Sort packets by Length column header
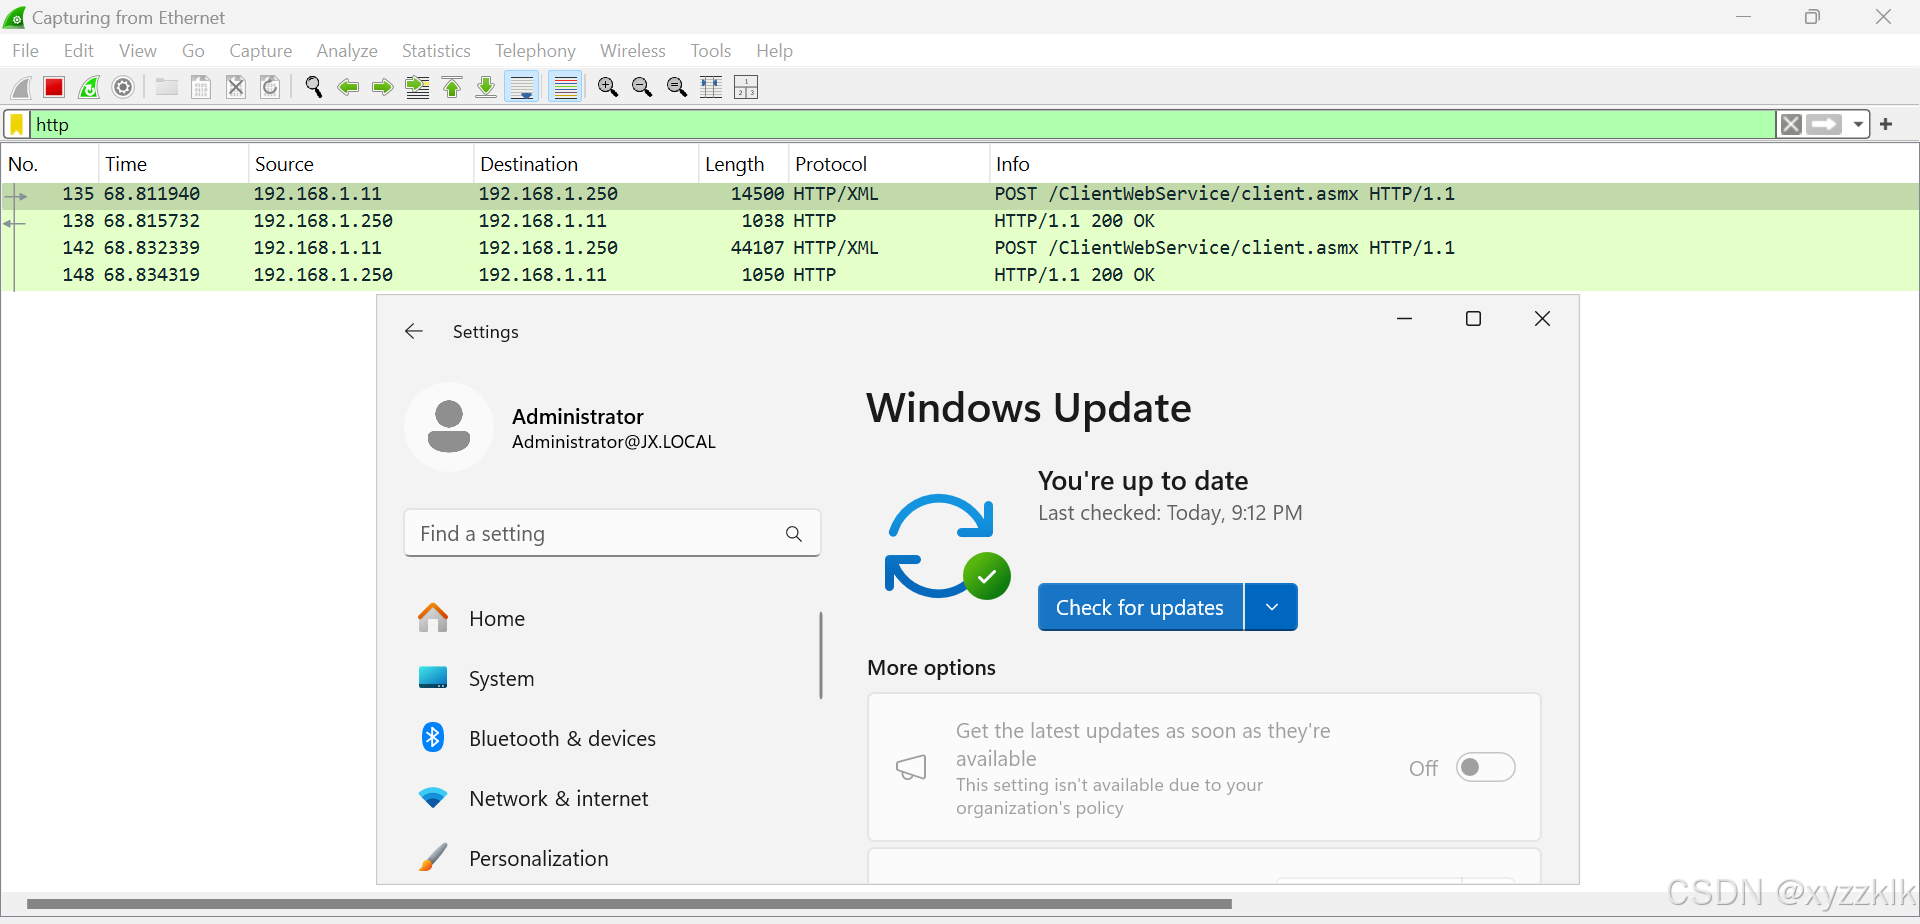1920x924 pixels. click(x=743, y=164)
